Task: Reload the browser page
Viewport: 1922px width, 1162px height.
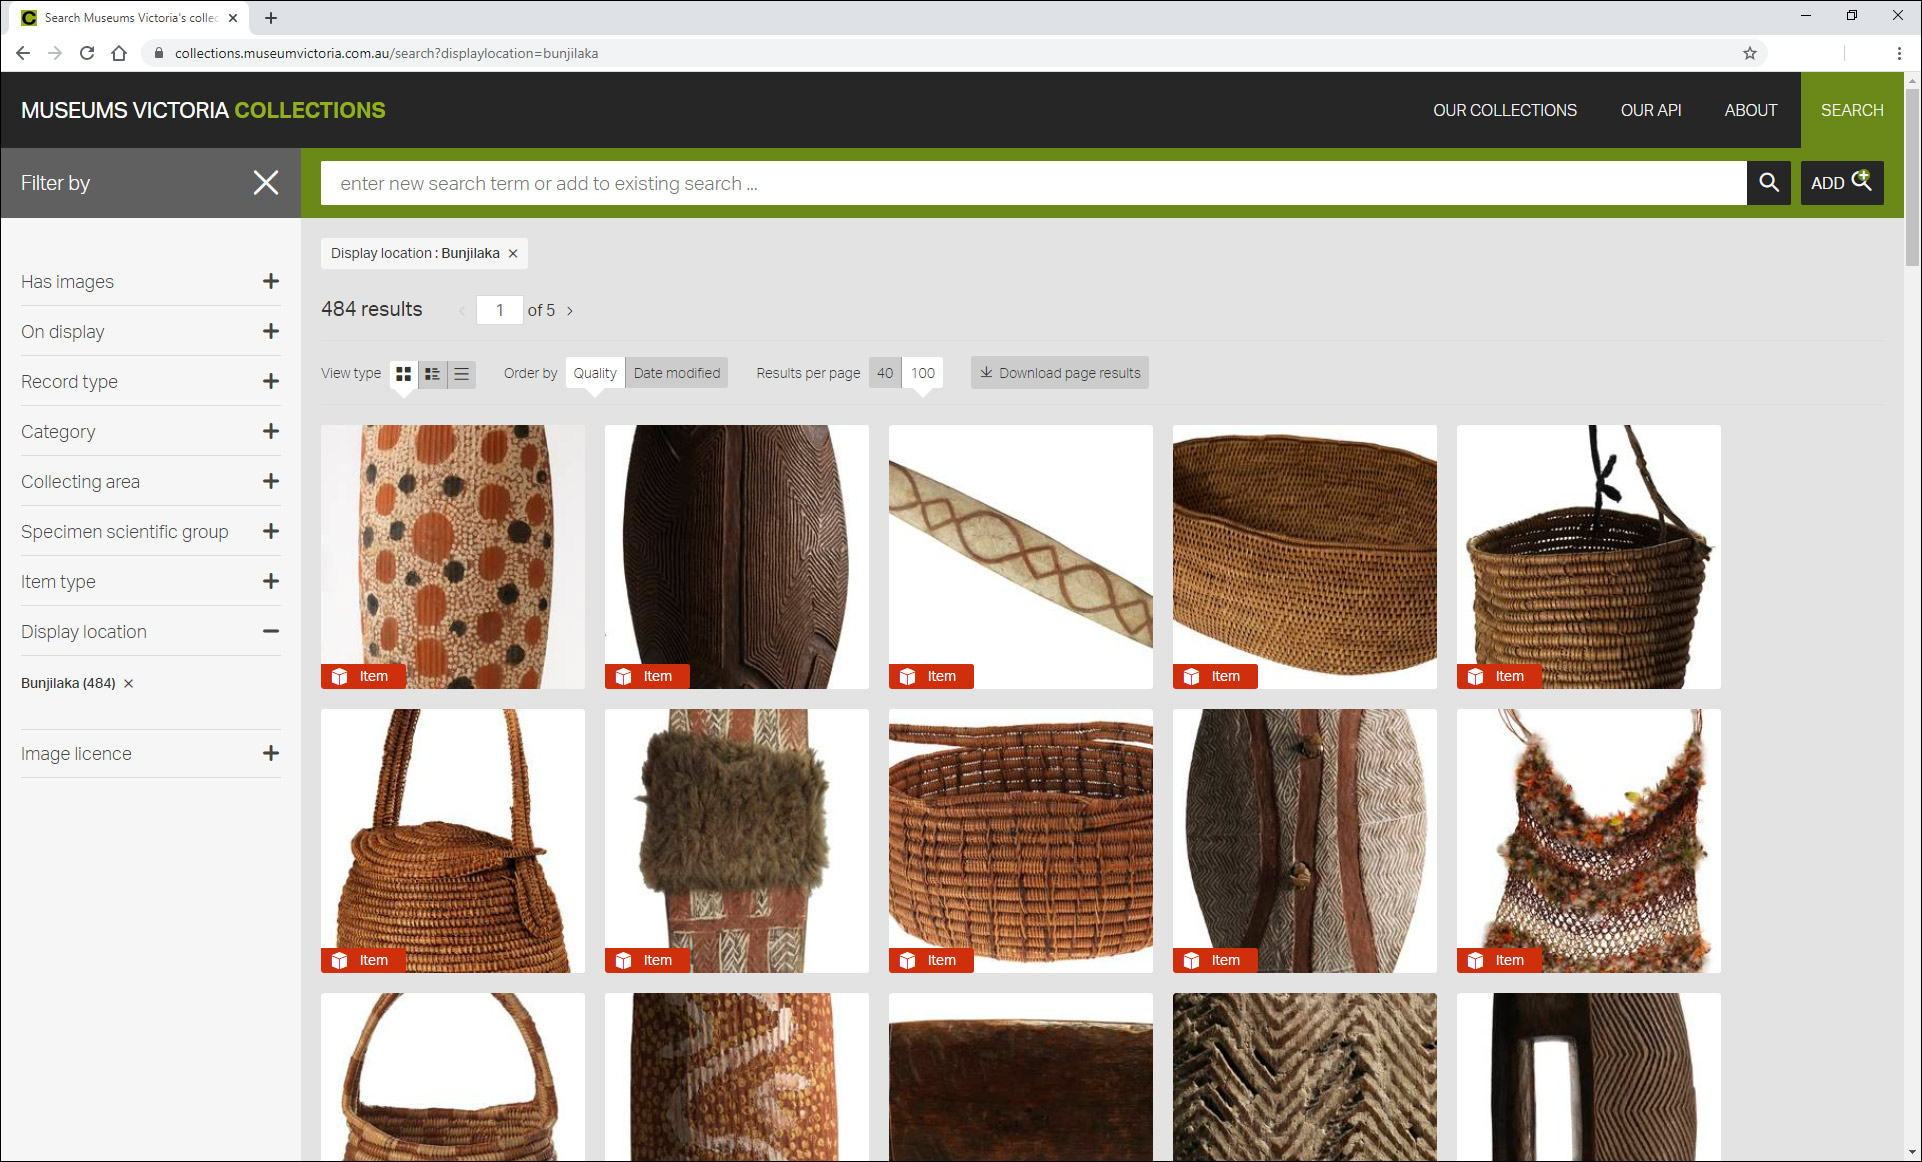Action: point(87,53)
